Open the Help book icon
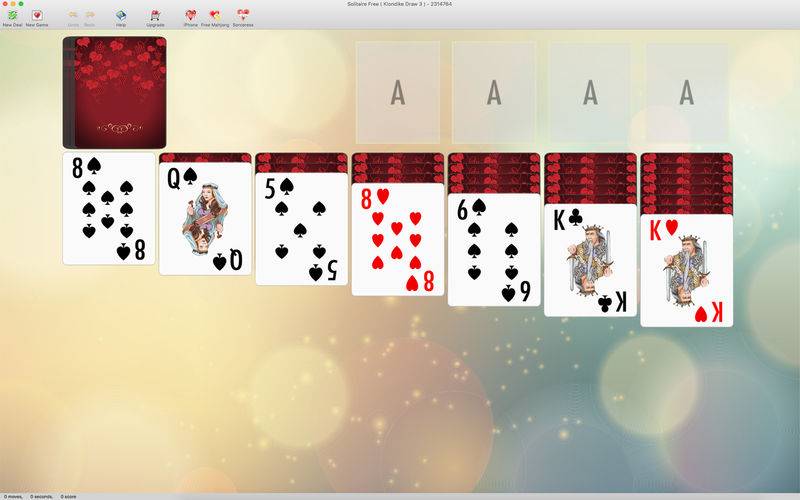Viewport: 800px width, 500px height. 121,15
